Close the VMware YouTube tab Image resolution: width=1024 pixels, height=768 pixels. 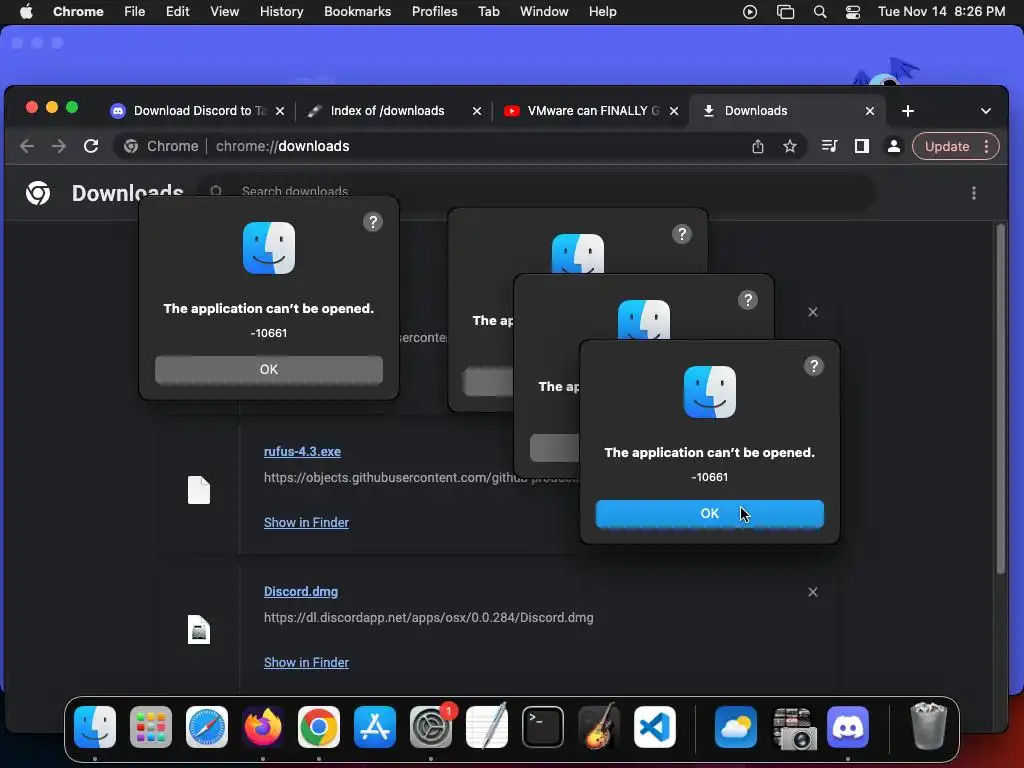pos(674,111)
